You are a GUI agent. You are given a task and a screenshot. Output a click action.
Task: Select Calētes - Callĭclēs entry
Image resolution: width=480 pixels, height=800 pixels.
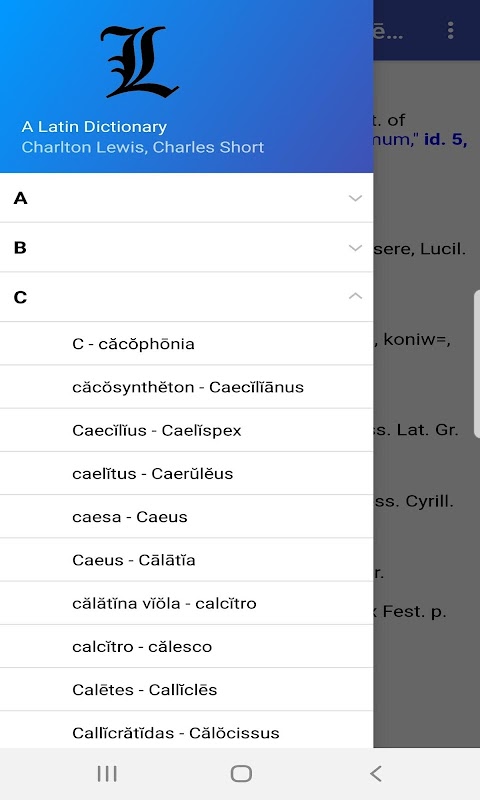pos(186,690)
